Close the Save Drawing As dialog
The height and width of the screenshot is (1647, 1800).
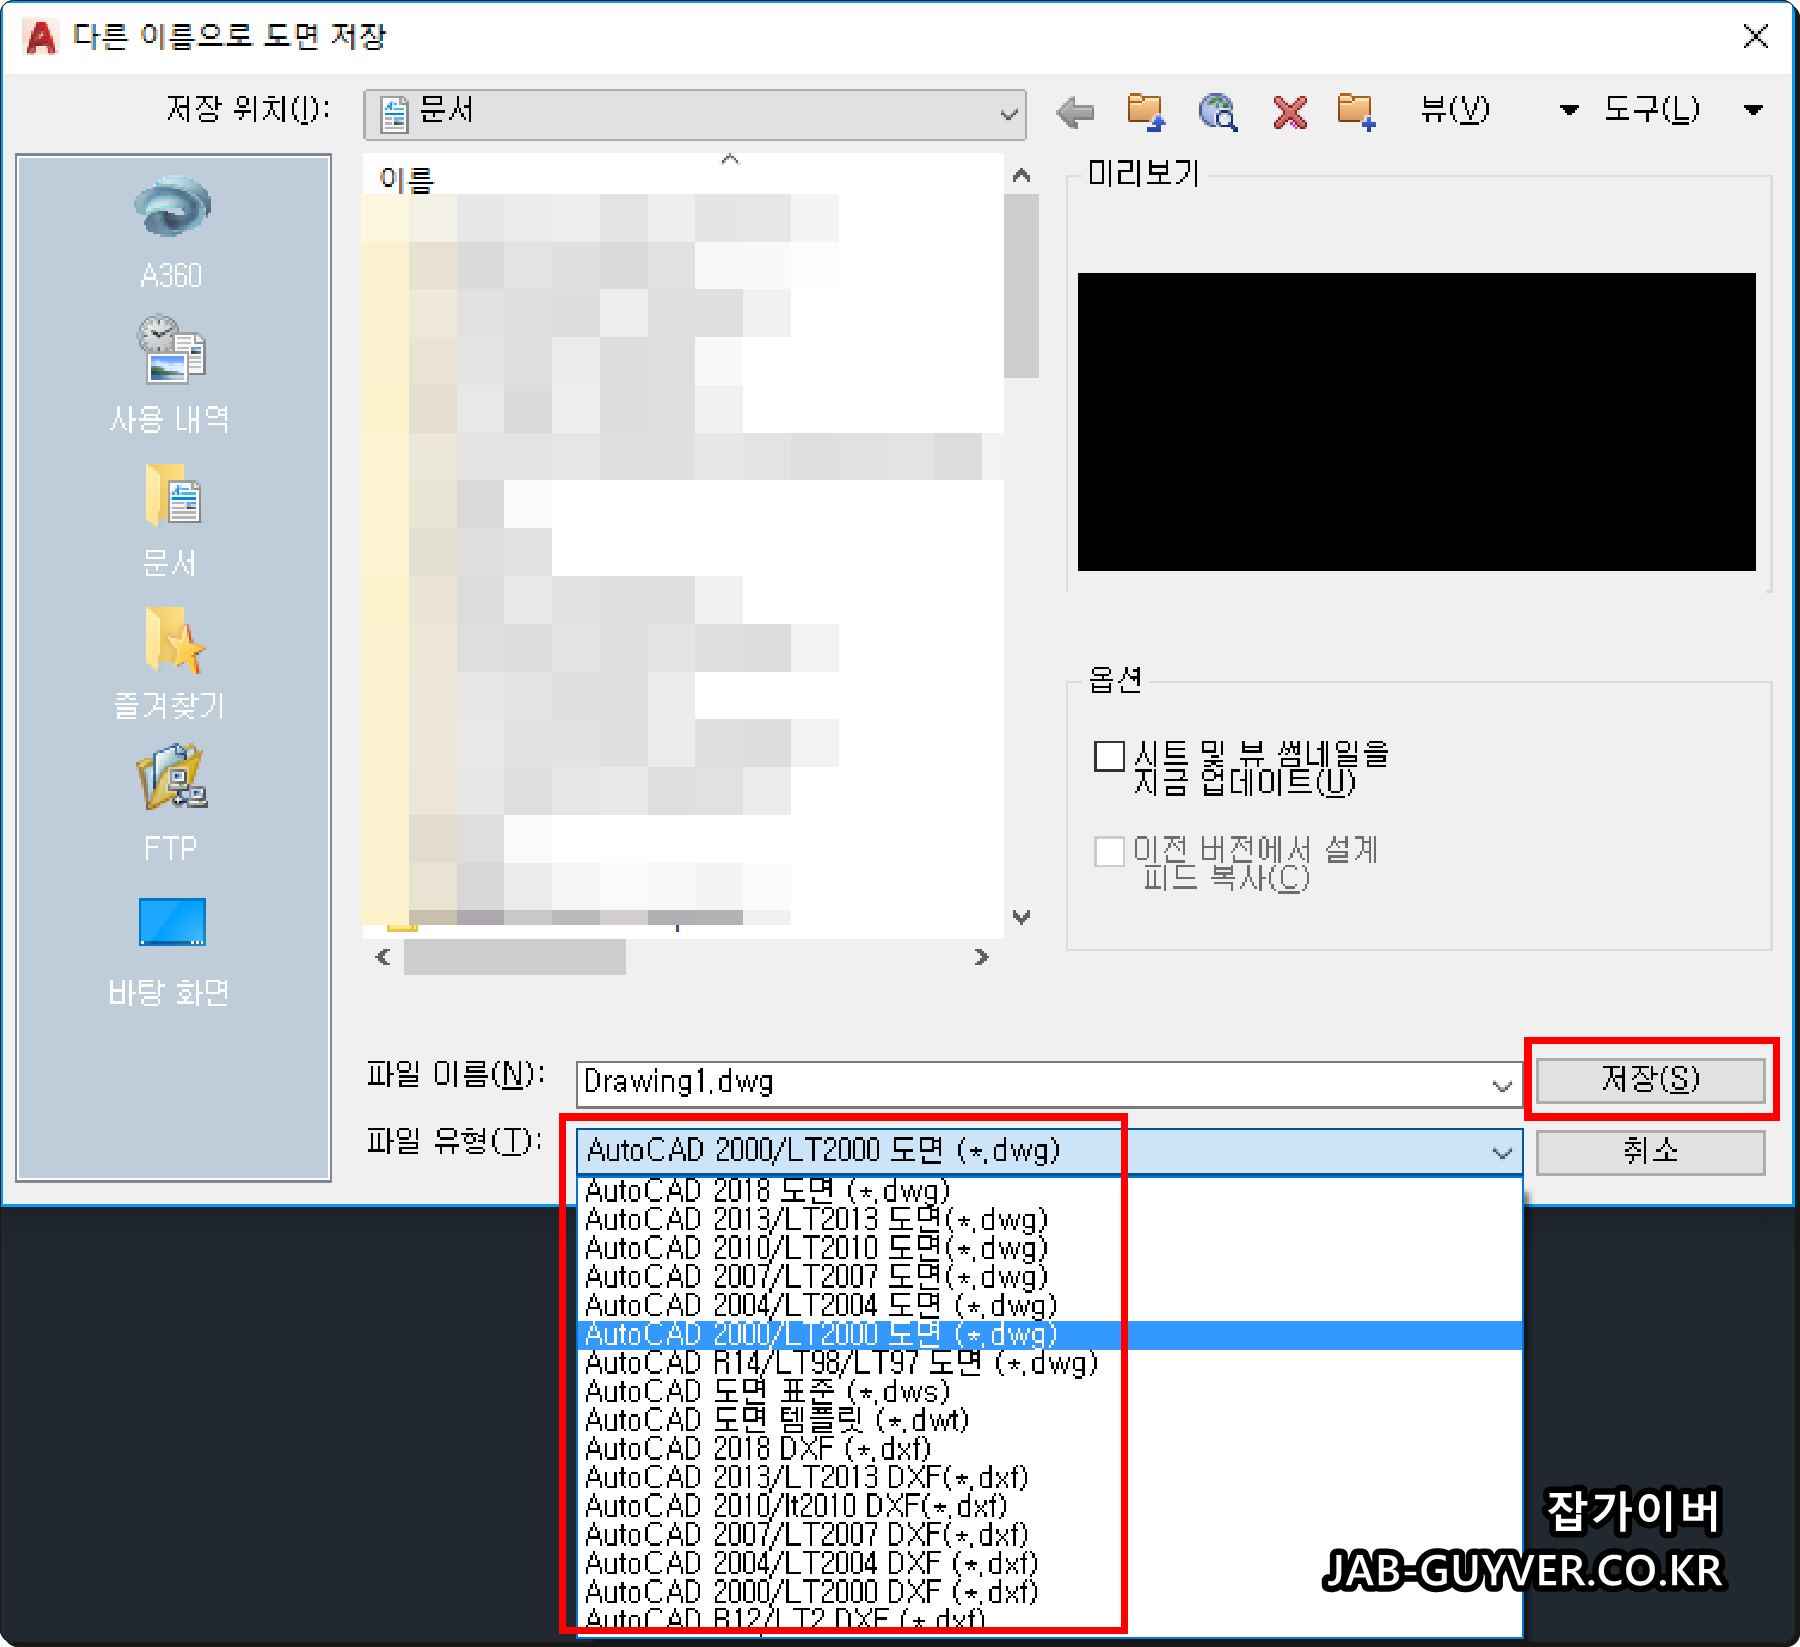point(1755,36)
